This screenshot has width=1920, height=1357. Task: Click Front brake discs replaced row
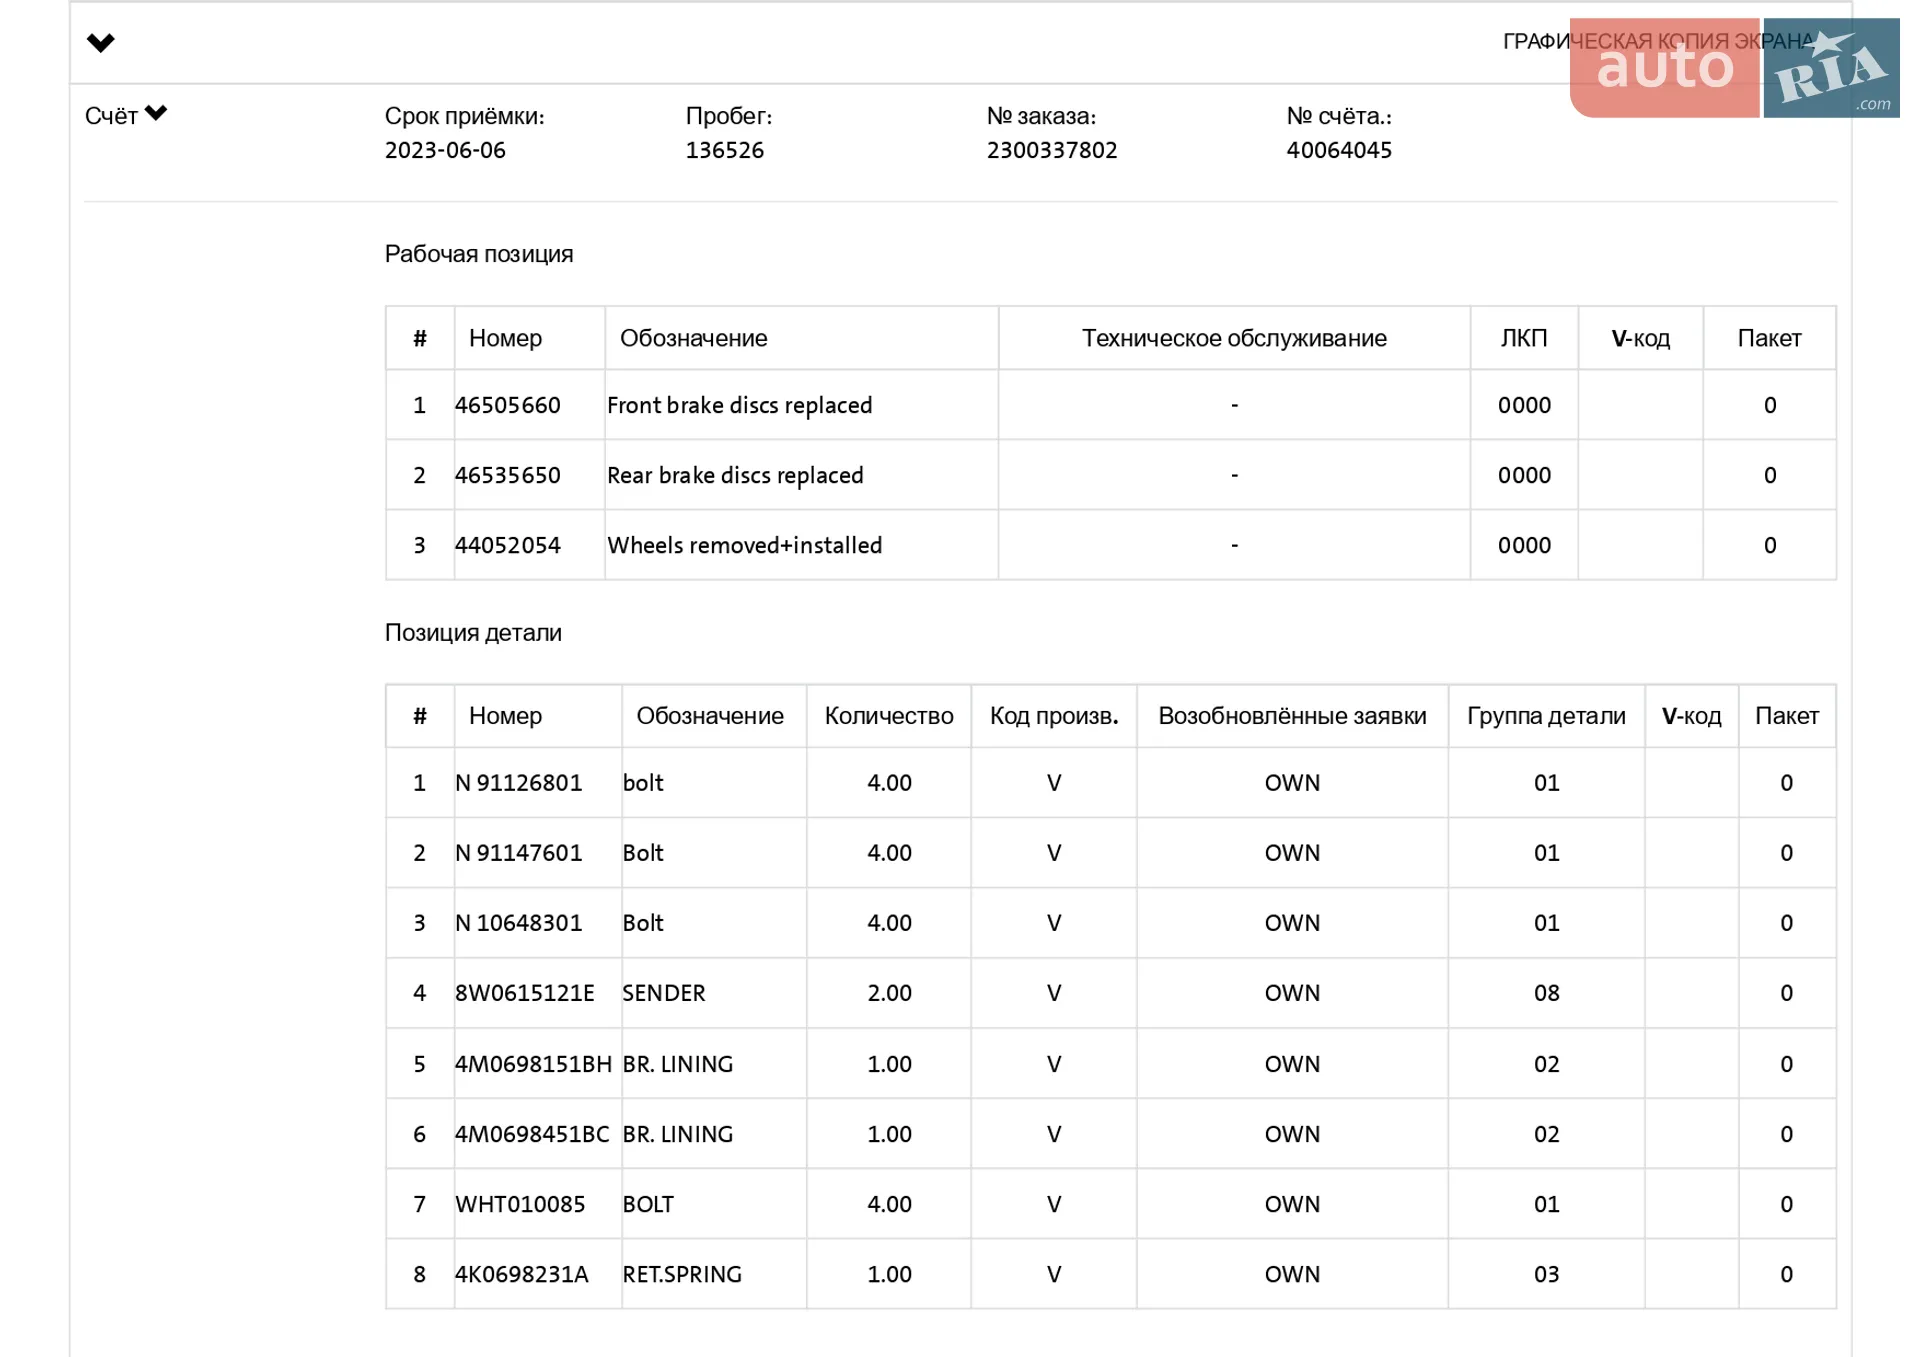[1111, 405]
